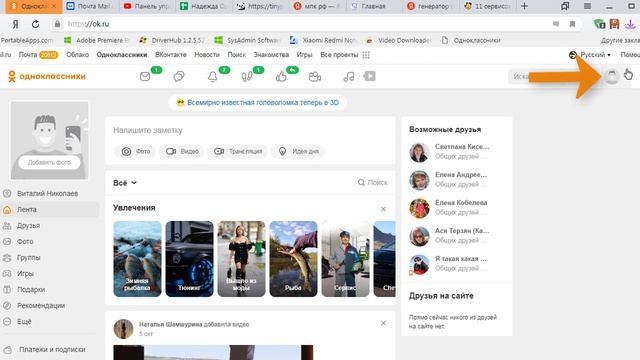
Task: Open the Сервис hobby card
Action: [x=345, y=259]
